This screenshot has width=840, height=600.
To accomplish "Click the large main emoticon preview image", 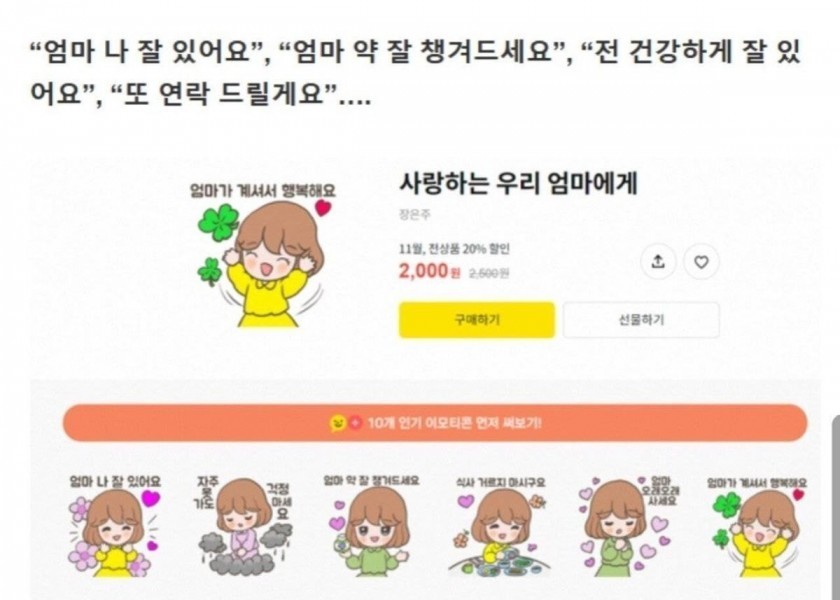I will [262, 256].
